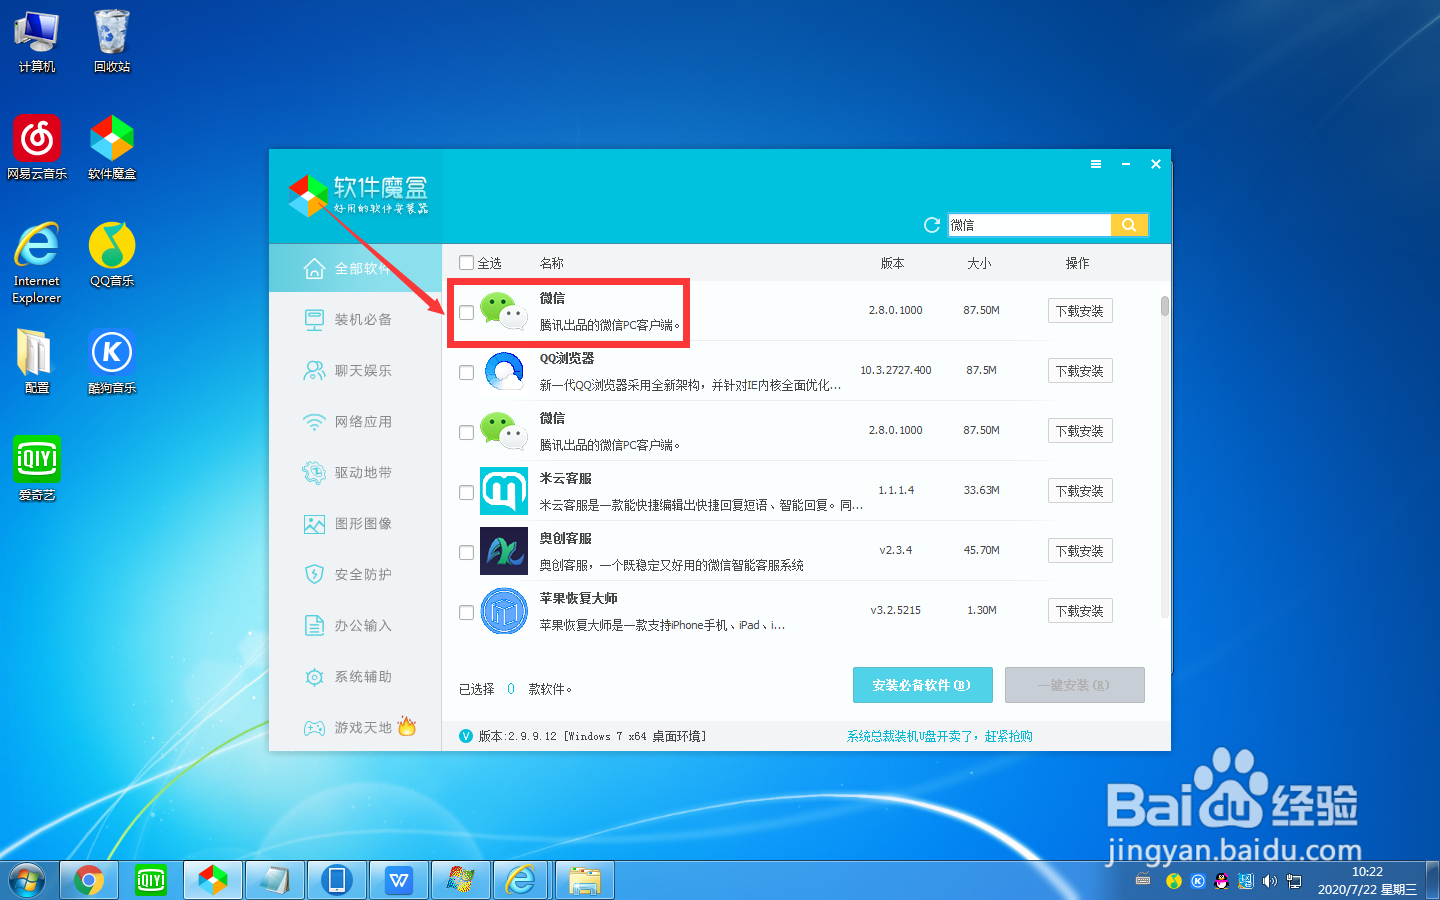Open the hamburger settings menu

(1095, 163)
